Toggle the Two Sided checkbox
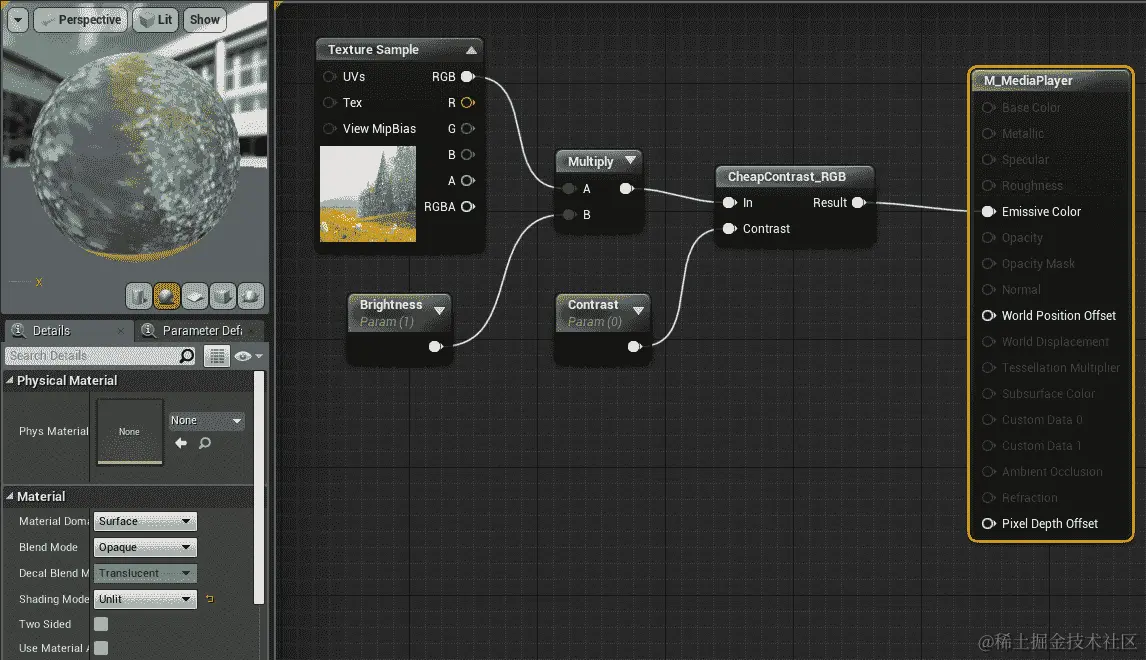This screenshot has height=660, width=1146. click(x=101, y=623)
